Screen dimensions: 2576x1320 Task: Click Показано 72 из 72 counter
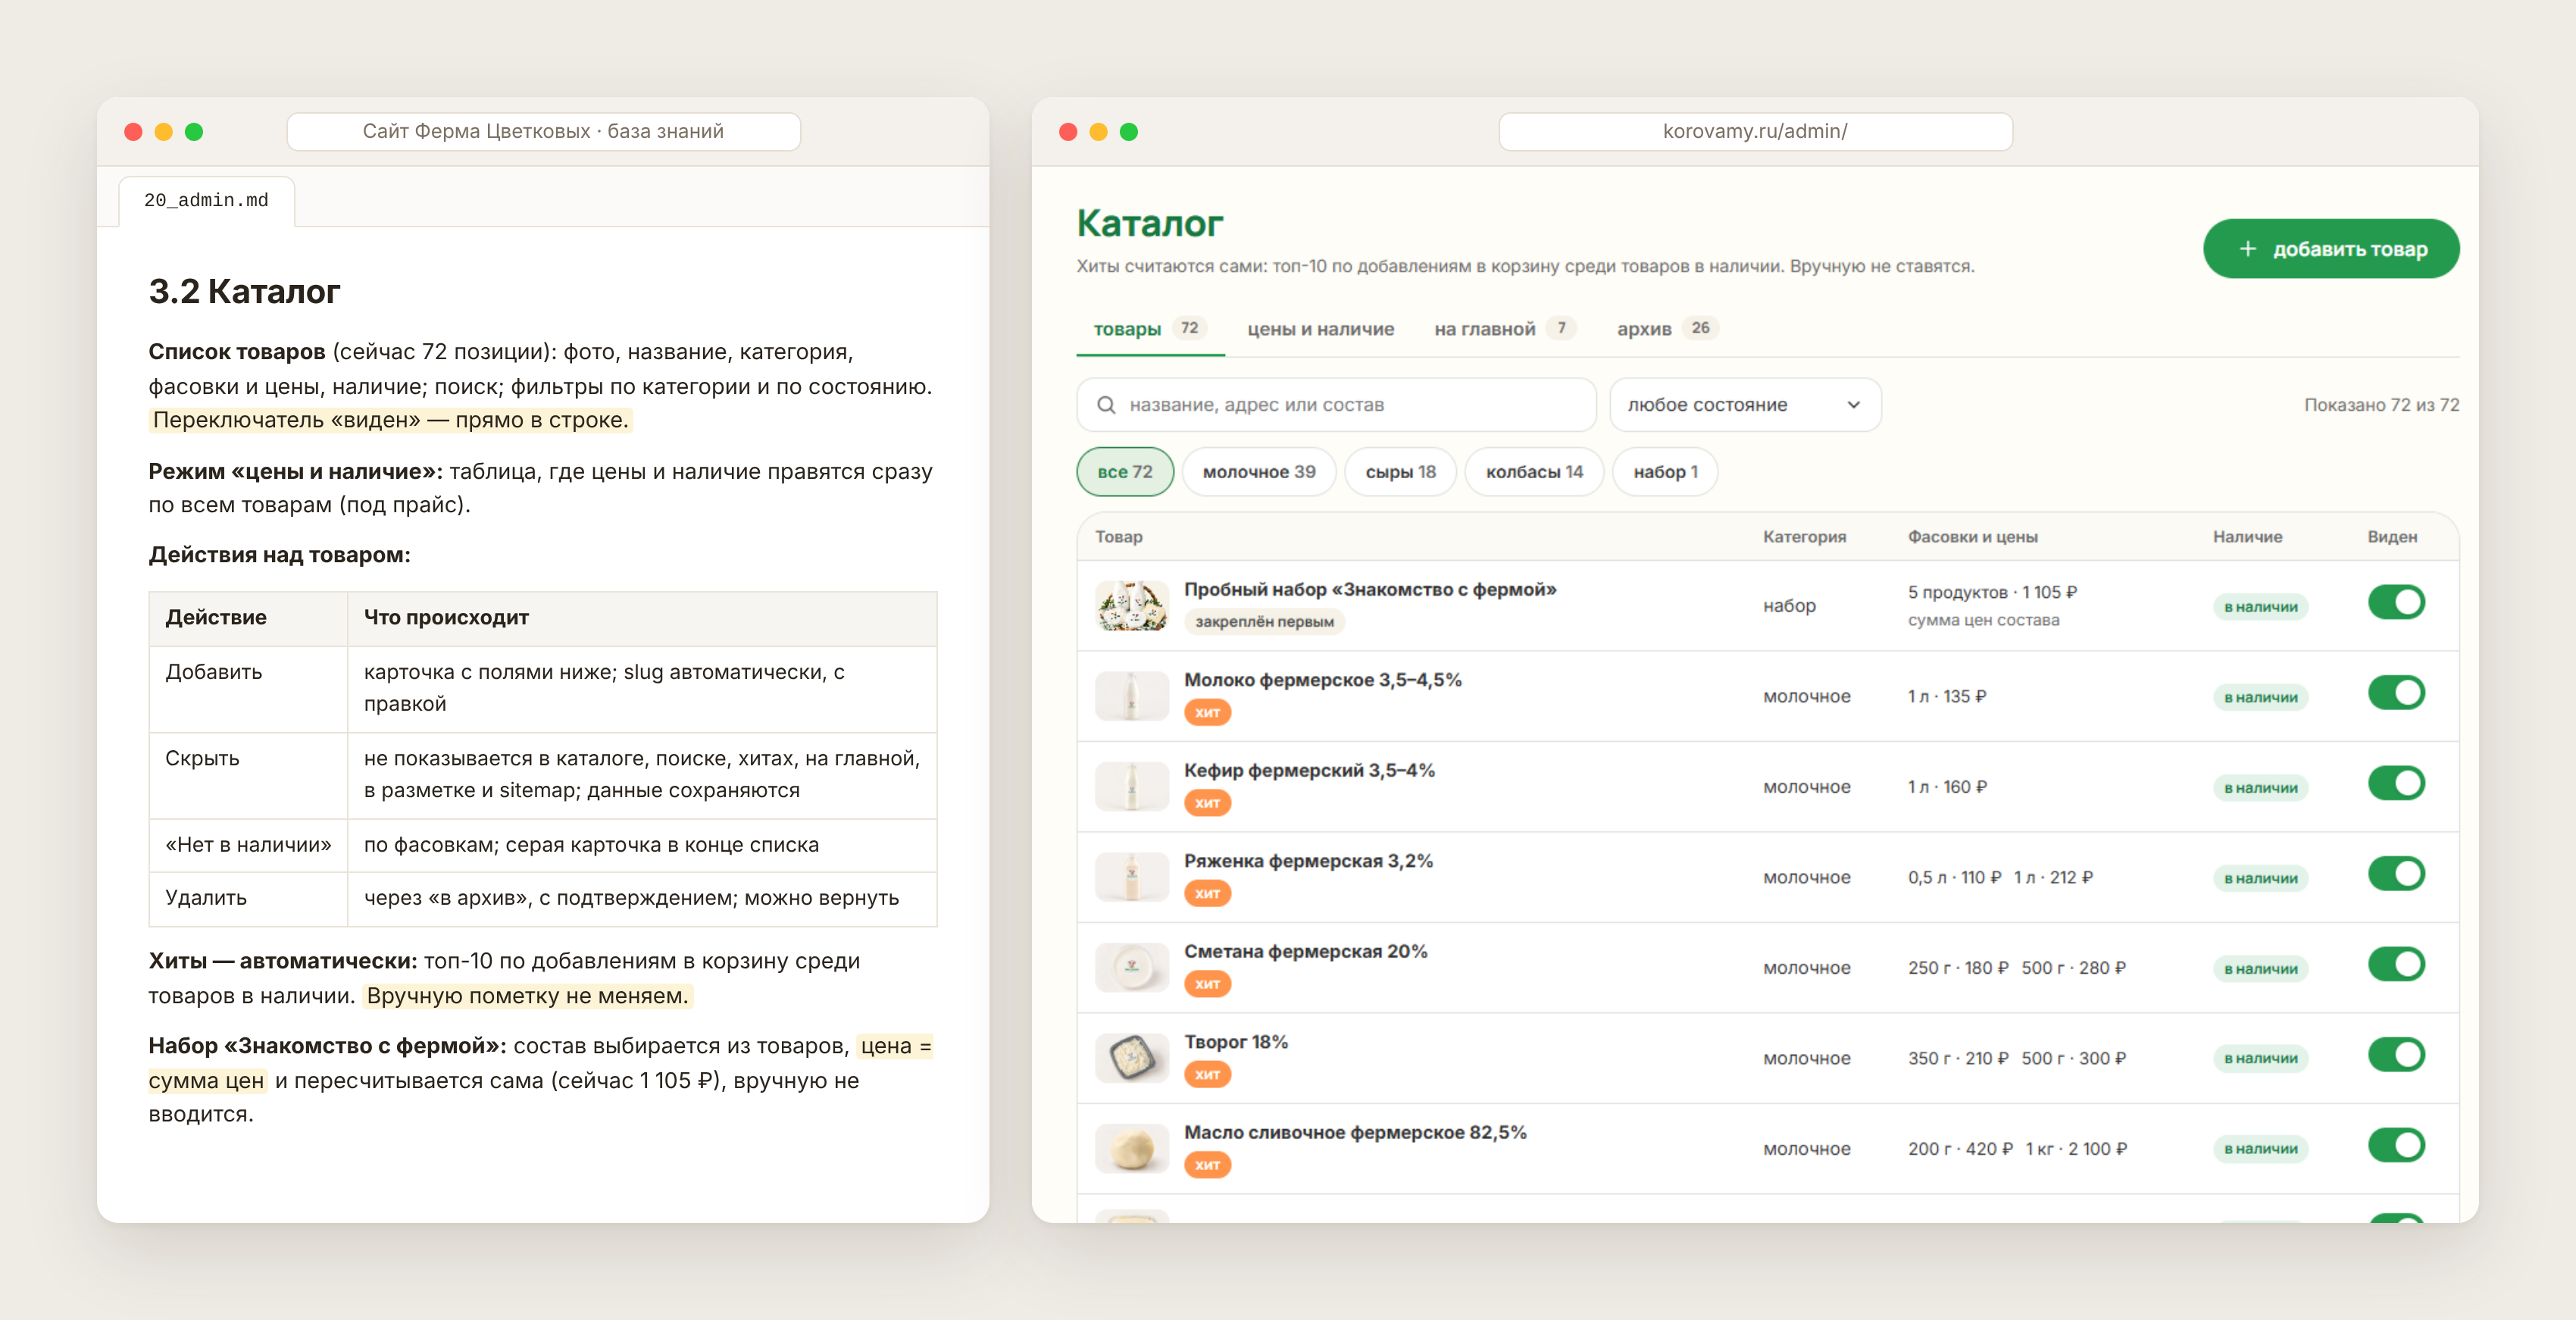click(x=2381, y=405)
